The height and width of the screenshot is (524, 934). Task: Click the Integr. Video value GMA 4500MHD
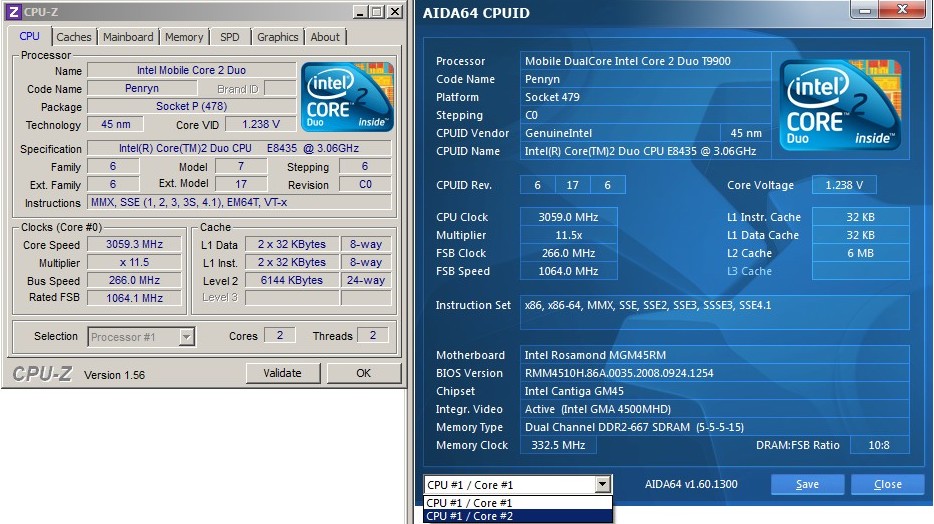[x=715, y=409]
